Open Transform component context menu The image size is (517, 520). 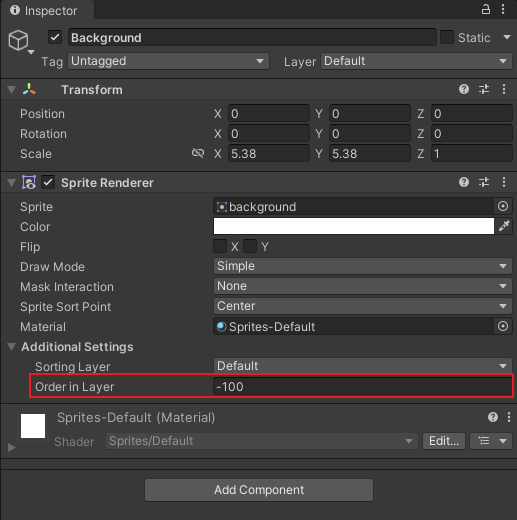(504, 89)
